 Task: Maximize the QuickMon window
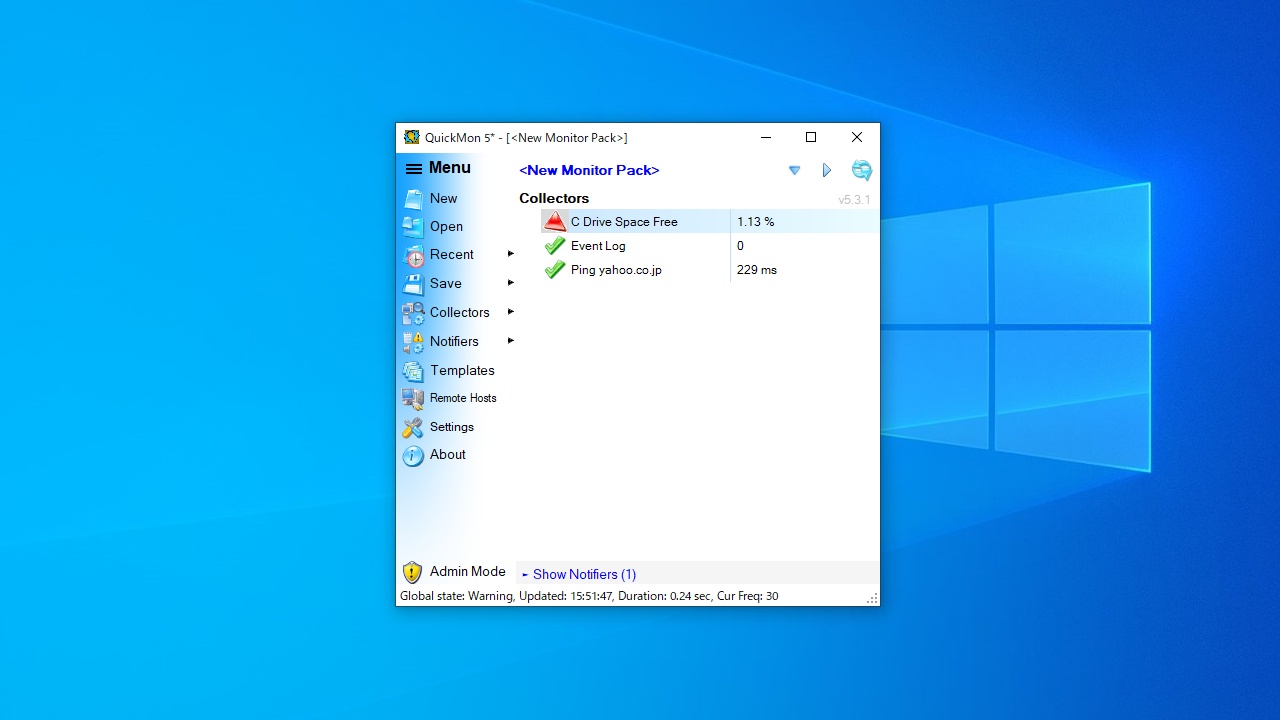coord(811,137)
